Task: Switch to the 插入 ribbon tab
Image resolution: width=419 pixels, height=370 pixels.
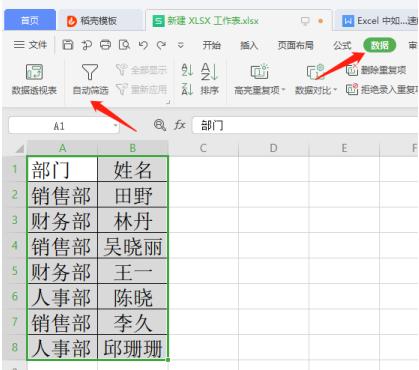Action: point(249,45)
